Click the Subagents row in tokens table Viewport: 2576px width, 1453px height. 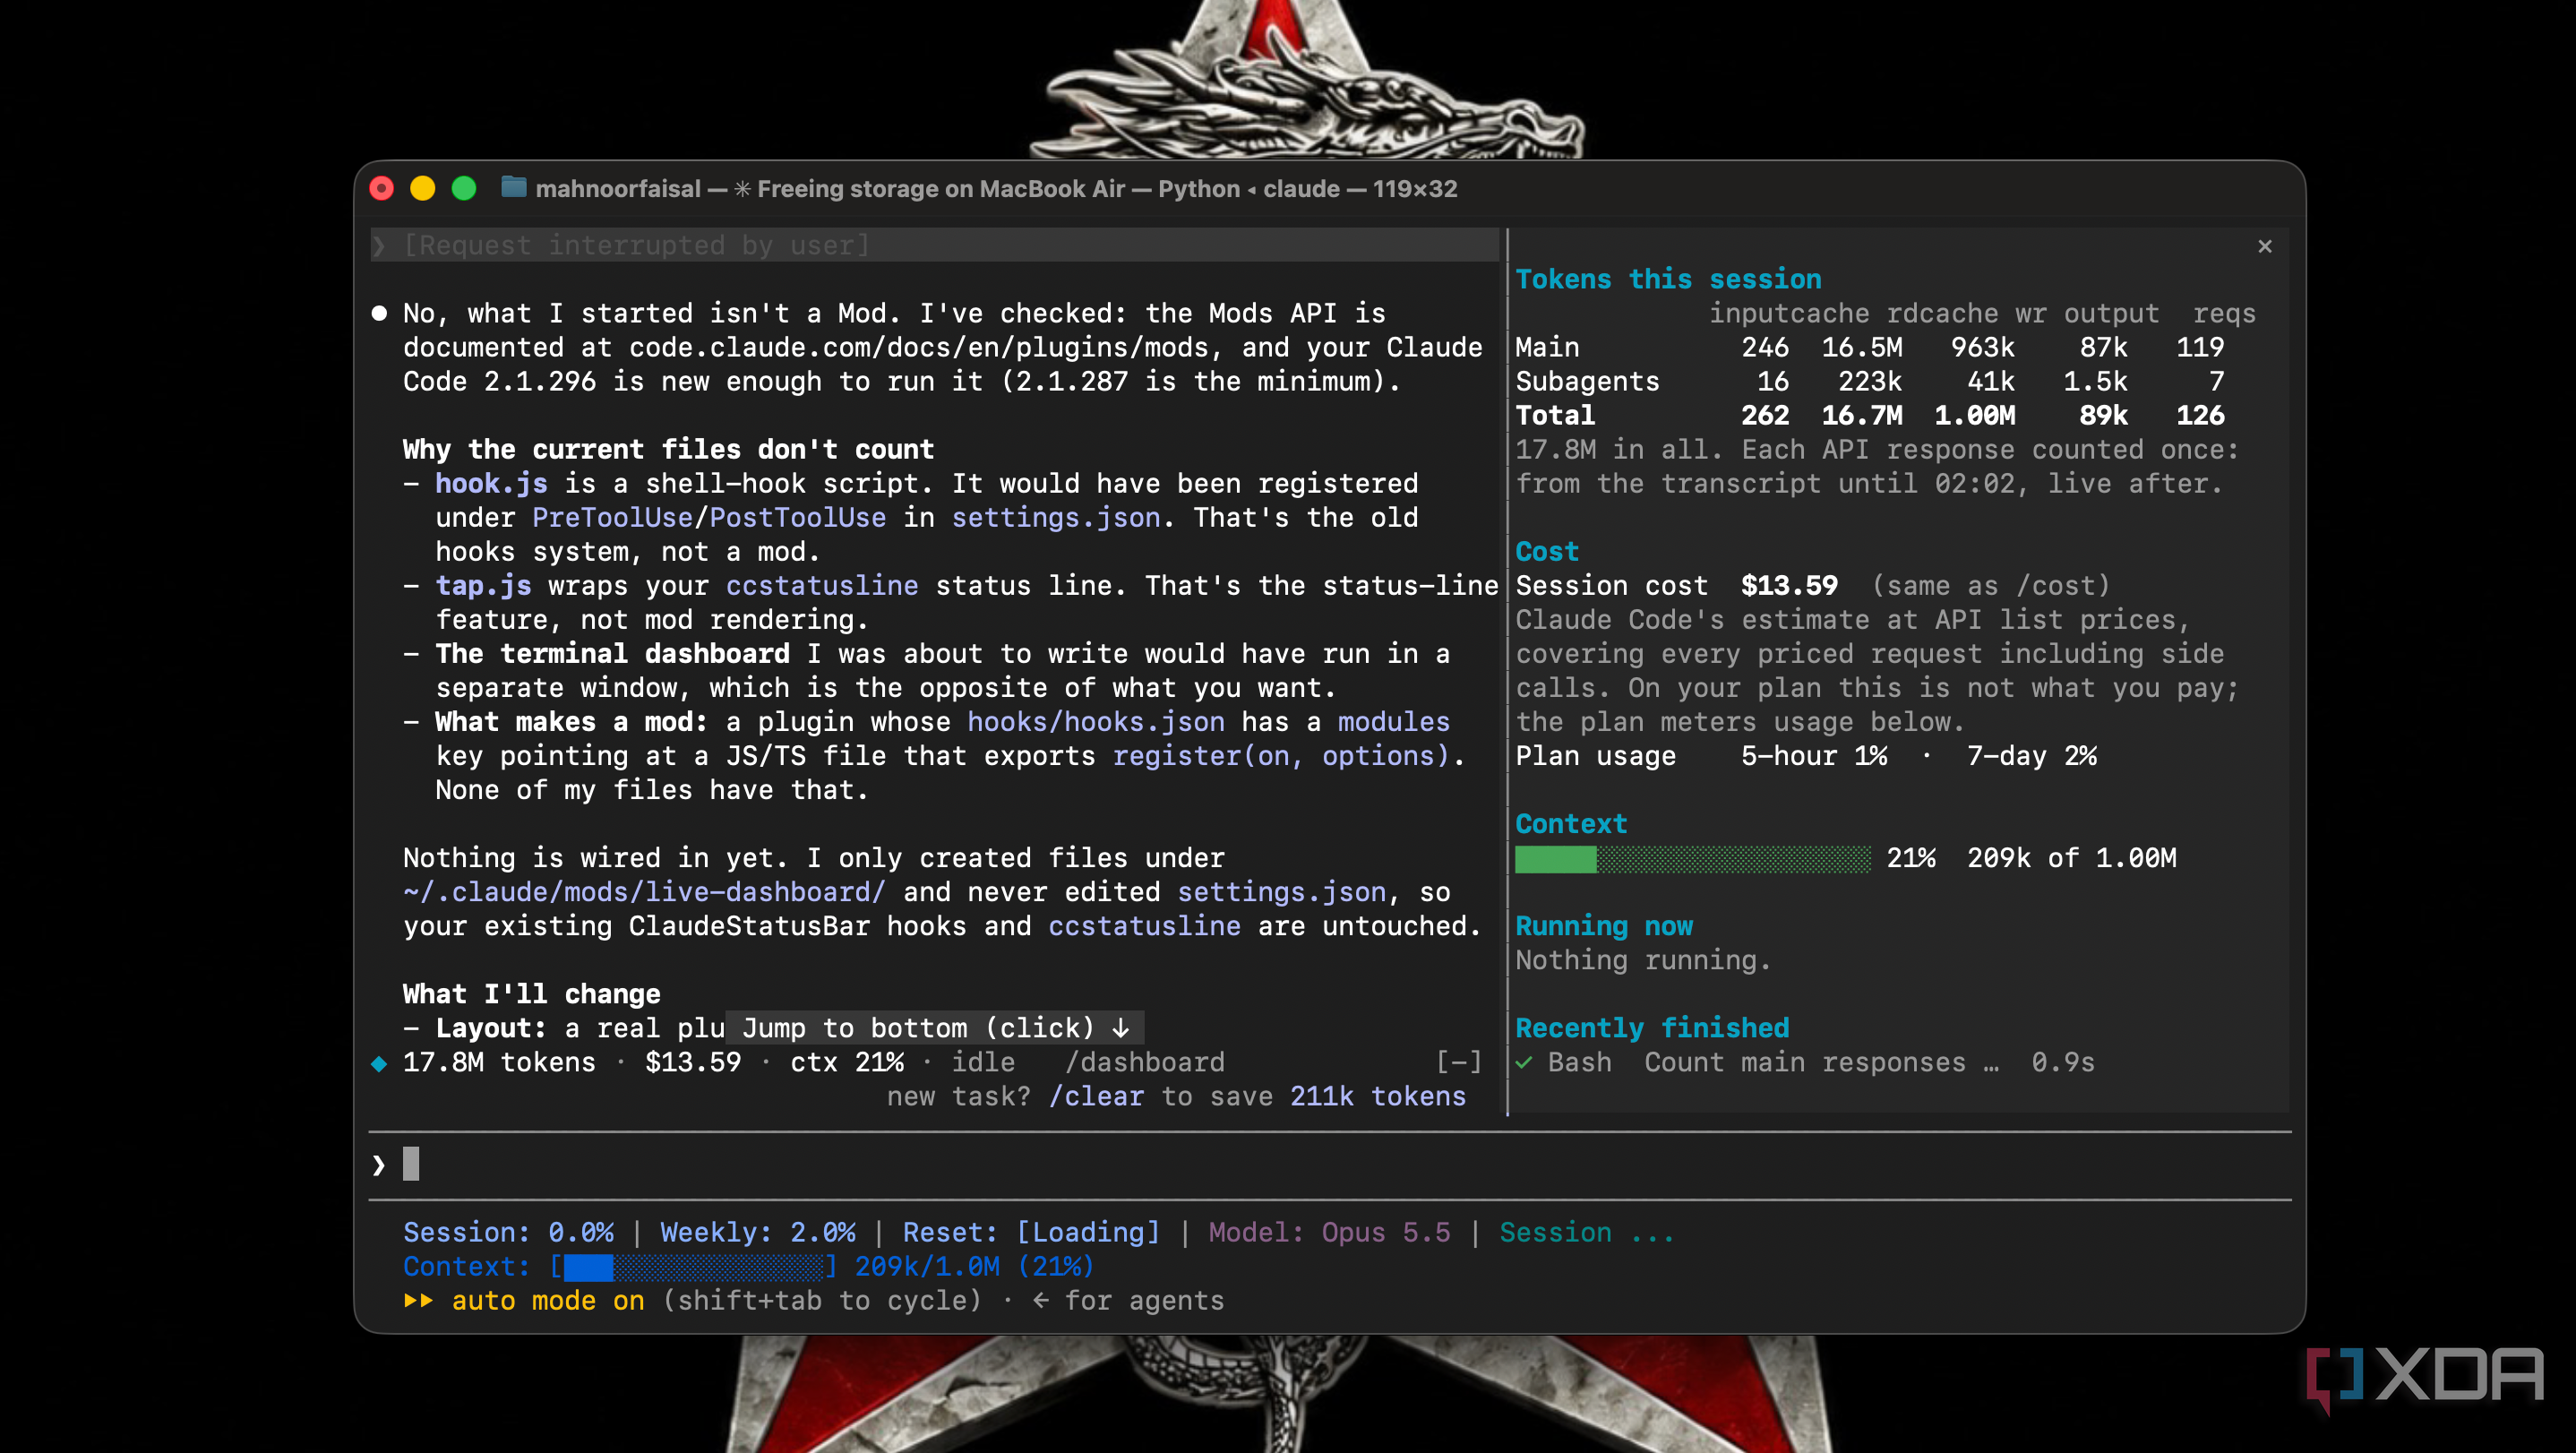1870,382
